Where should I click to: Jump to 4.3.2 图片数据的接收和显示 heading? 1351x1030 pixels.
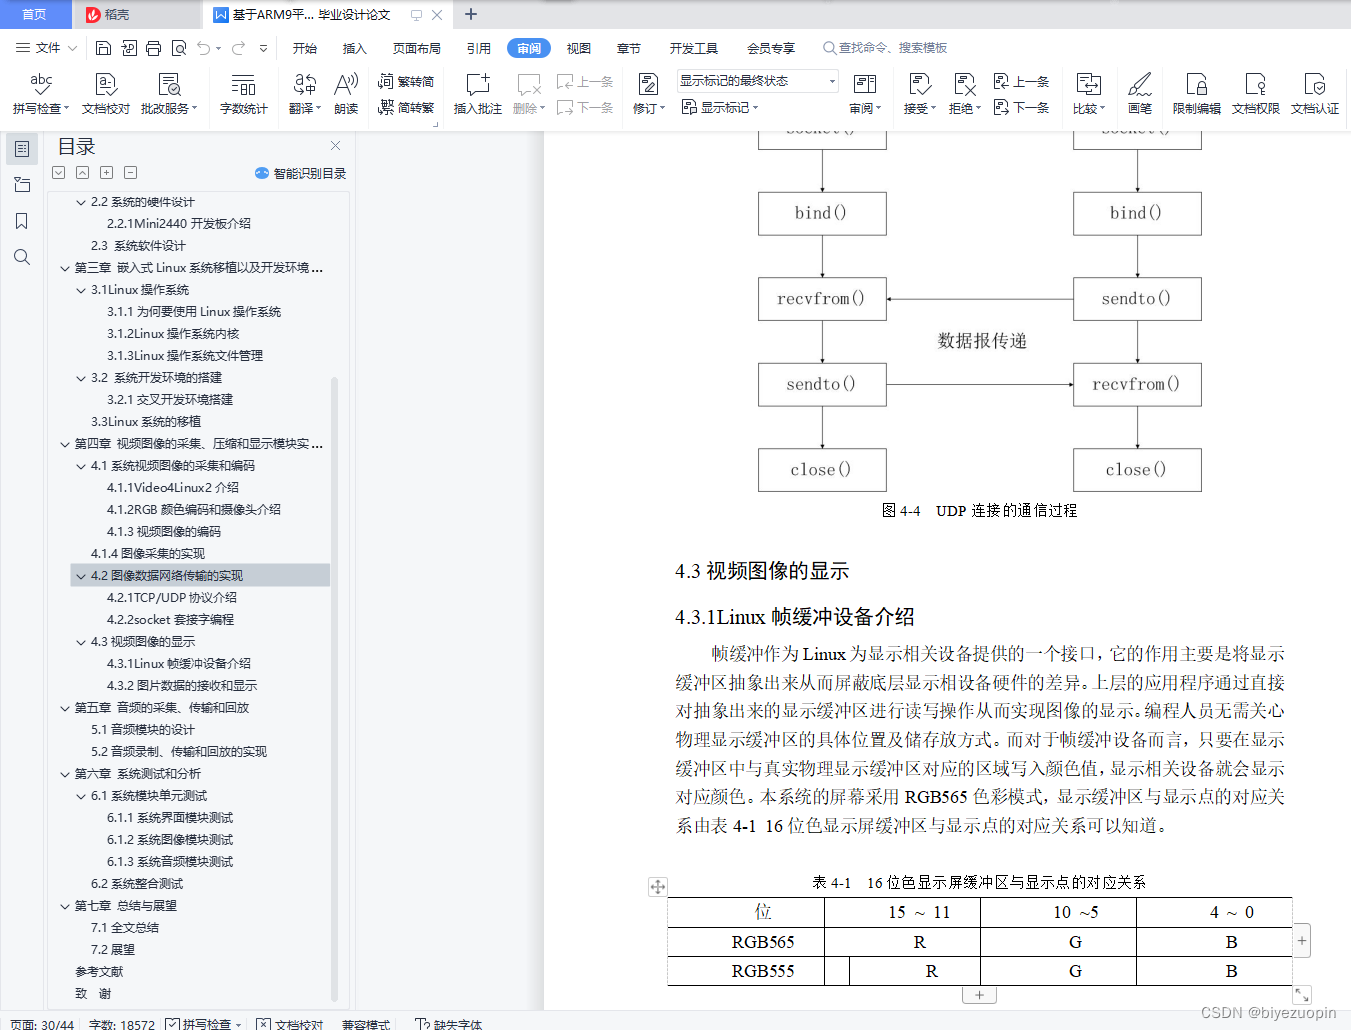coord(182,686)
